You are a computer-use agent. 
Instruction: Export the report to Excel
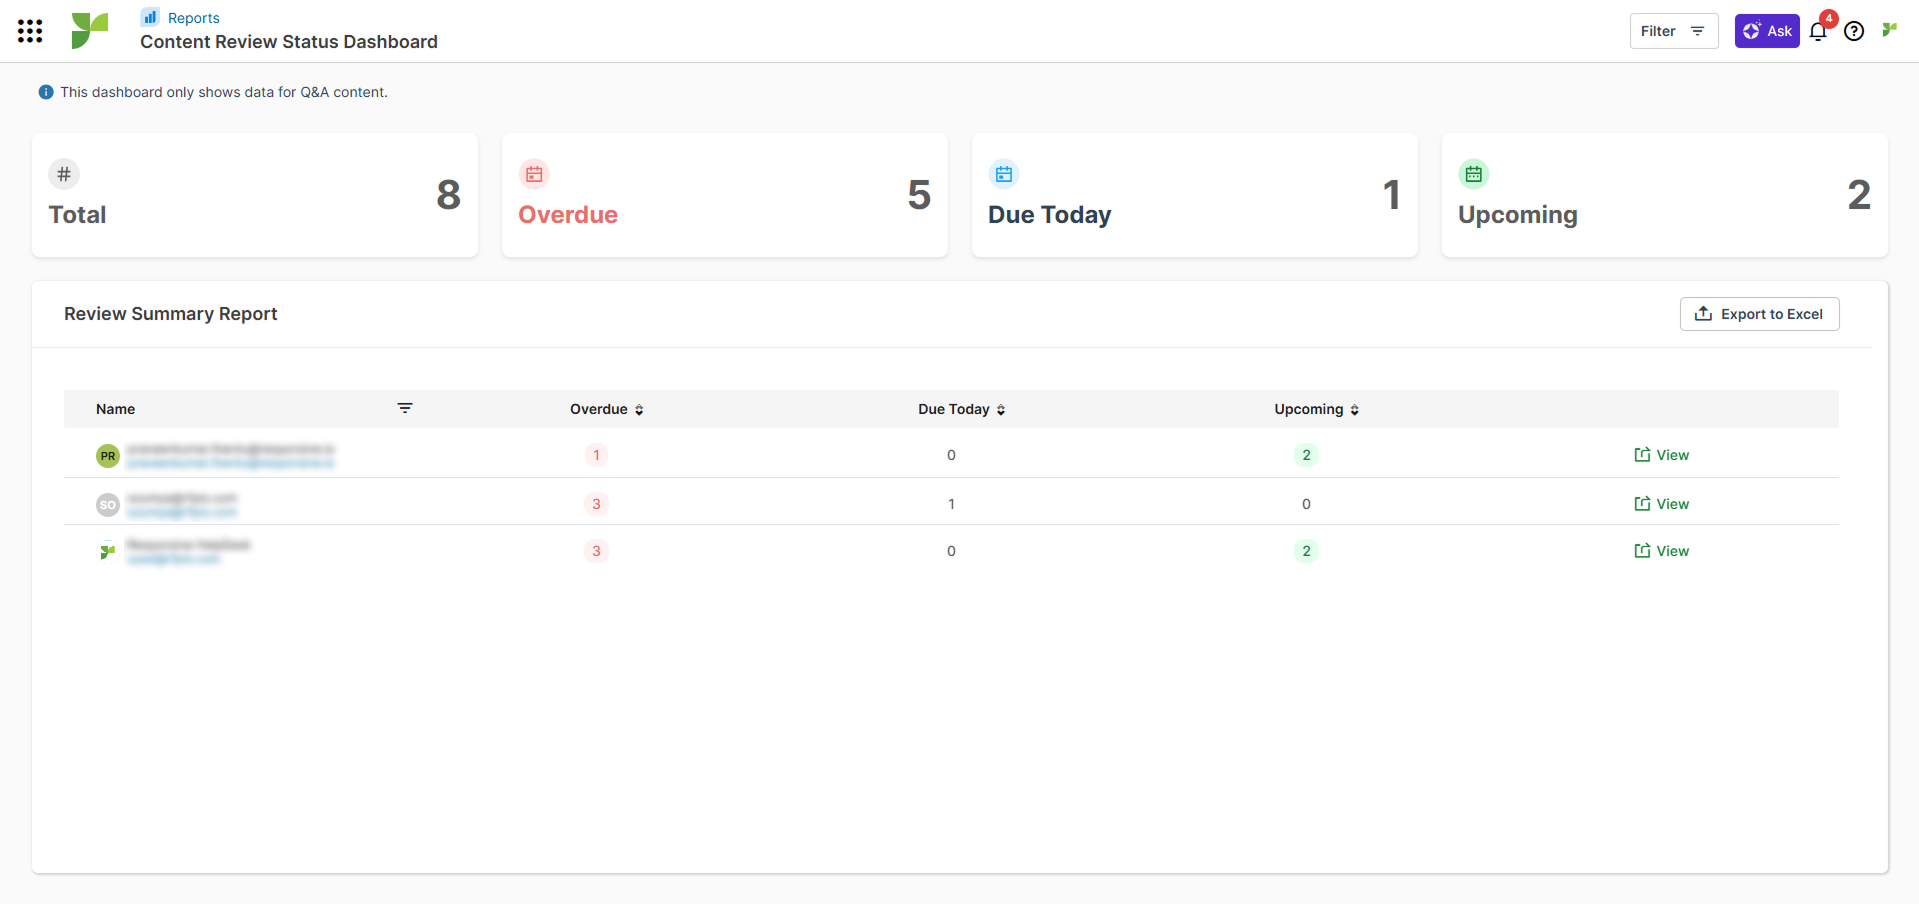coord(1759,314)
